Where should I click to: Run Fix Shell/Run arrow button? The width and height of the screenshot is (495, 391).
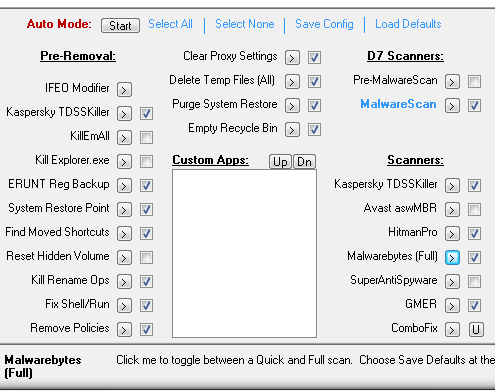[x=124, y=306]
